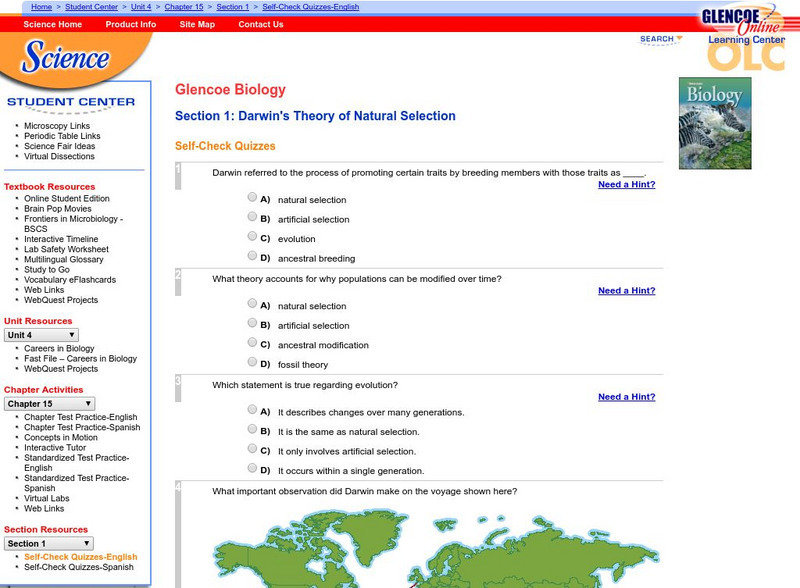Image resolution: width=800 pixels, height=588 pixels.
Task: Open Concepts in Motion
Action: (61, 437)
